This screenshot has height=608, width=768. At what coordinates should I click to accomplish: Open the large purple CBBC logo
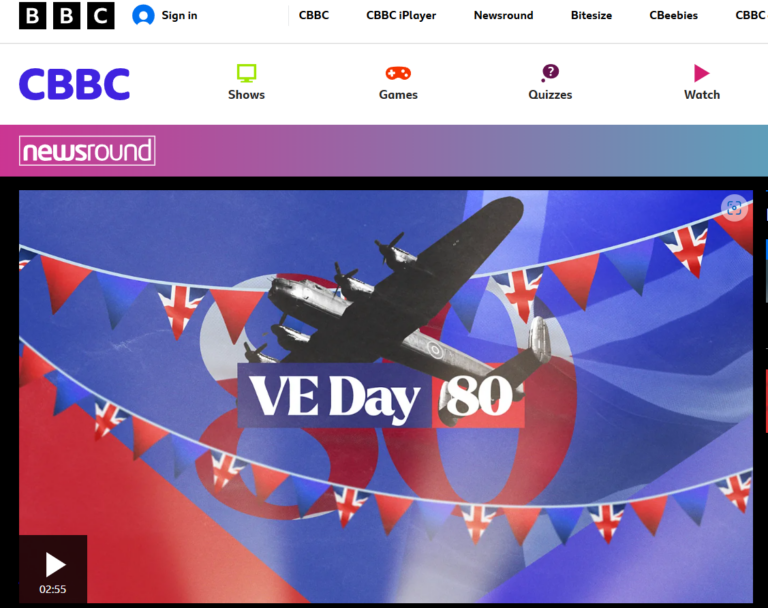74,84
